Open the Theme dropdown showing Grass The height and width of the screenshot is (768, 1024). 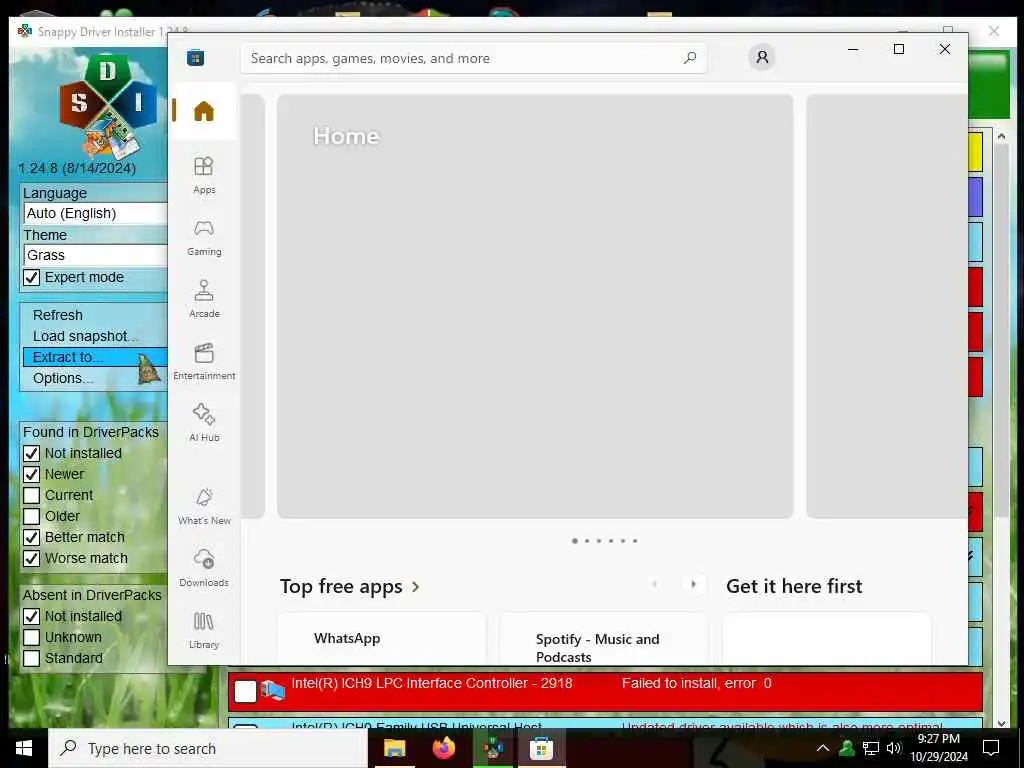pyautogui.click(x=95, y=255)
